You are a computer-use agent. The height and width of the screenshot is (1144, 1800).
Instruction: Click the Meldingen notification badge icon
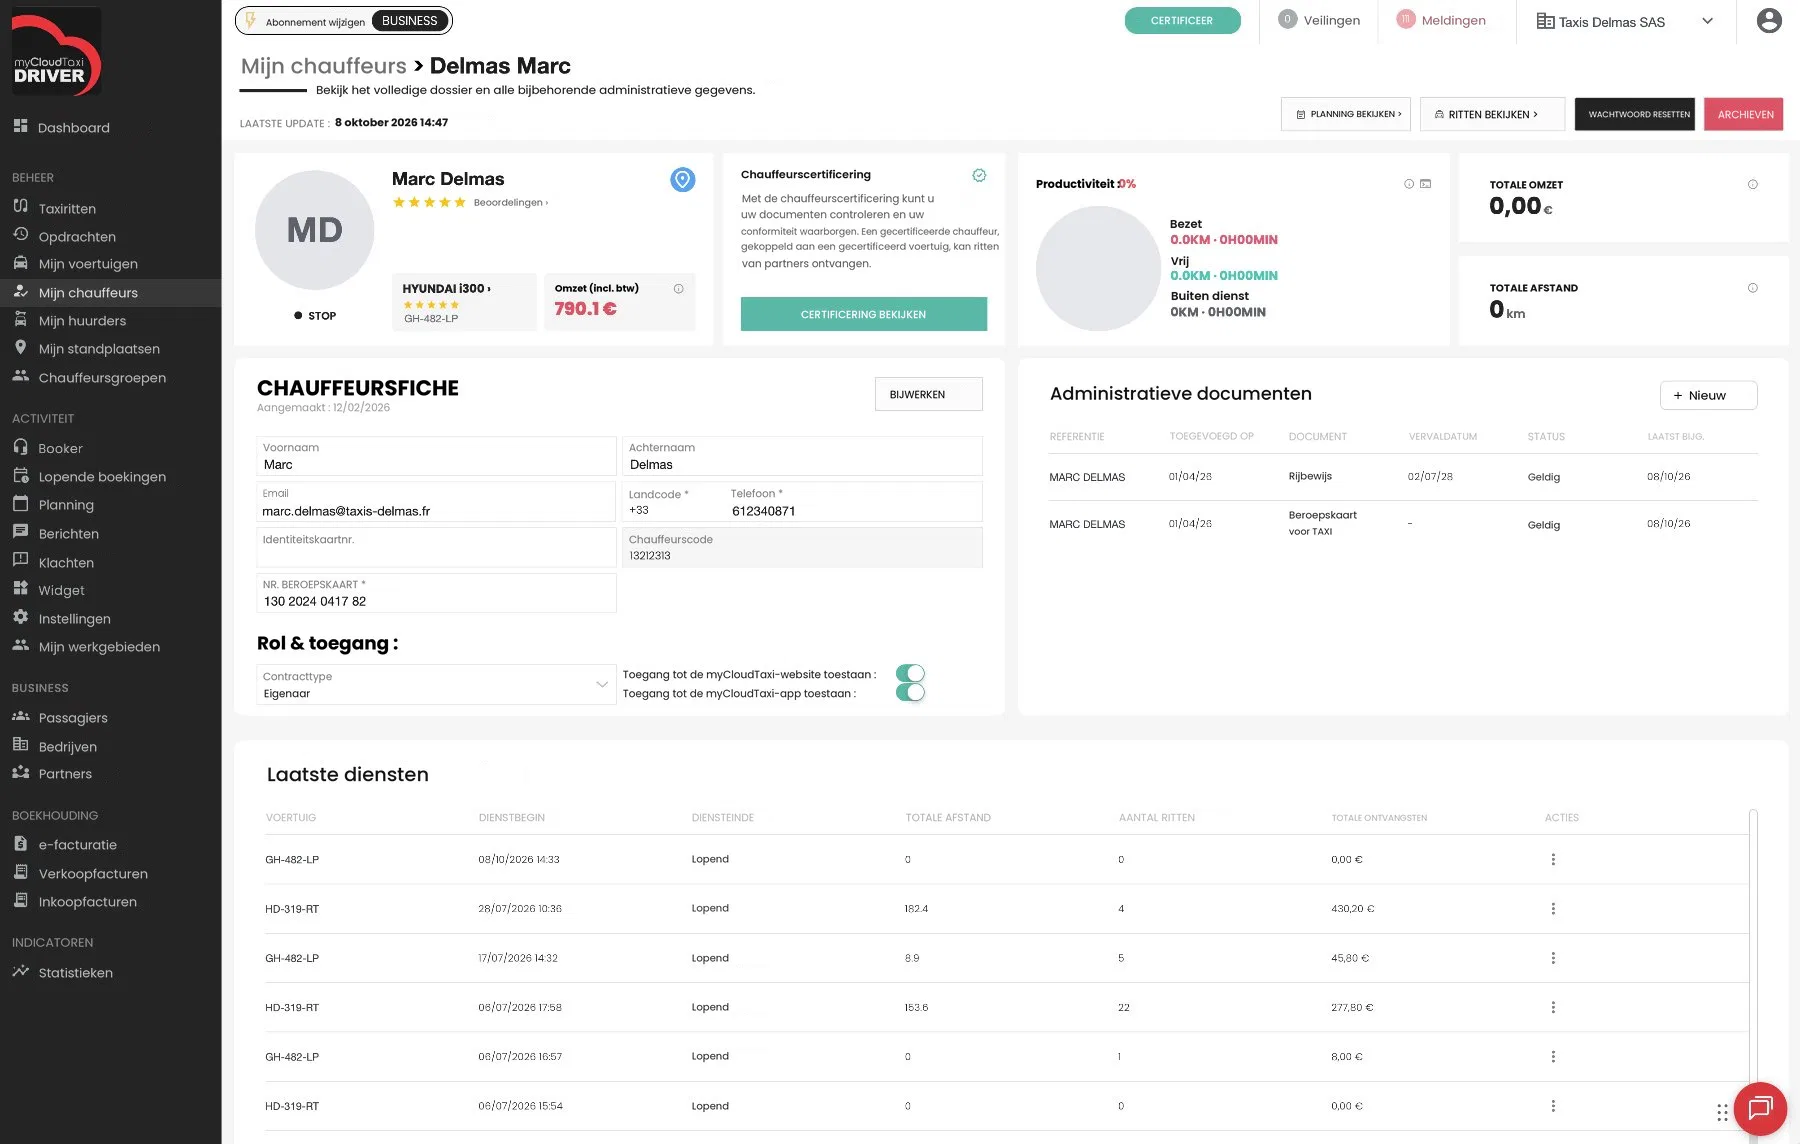1406,19
